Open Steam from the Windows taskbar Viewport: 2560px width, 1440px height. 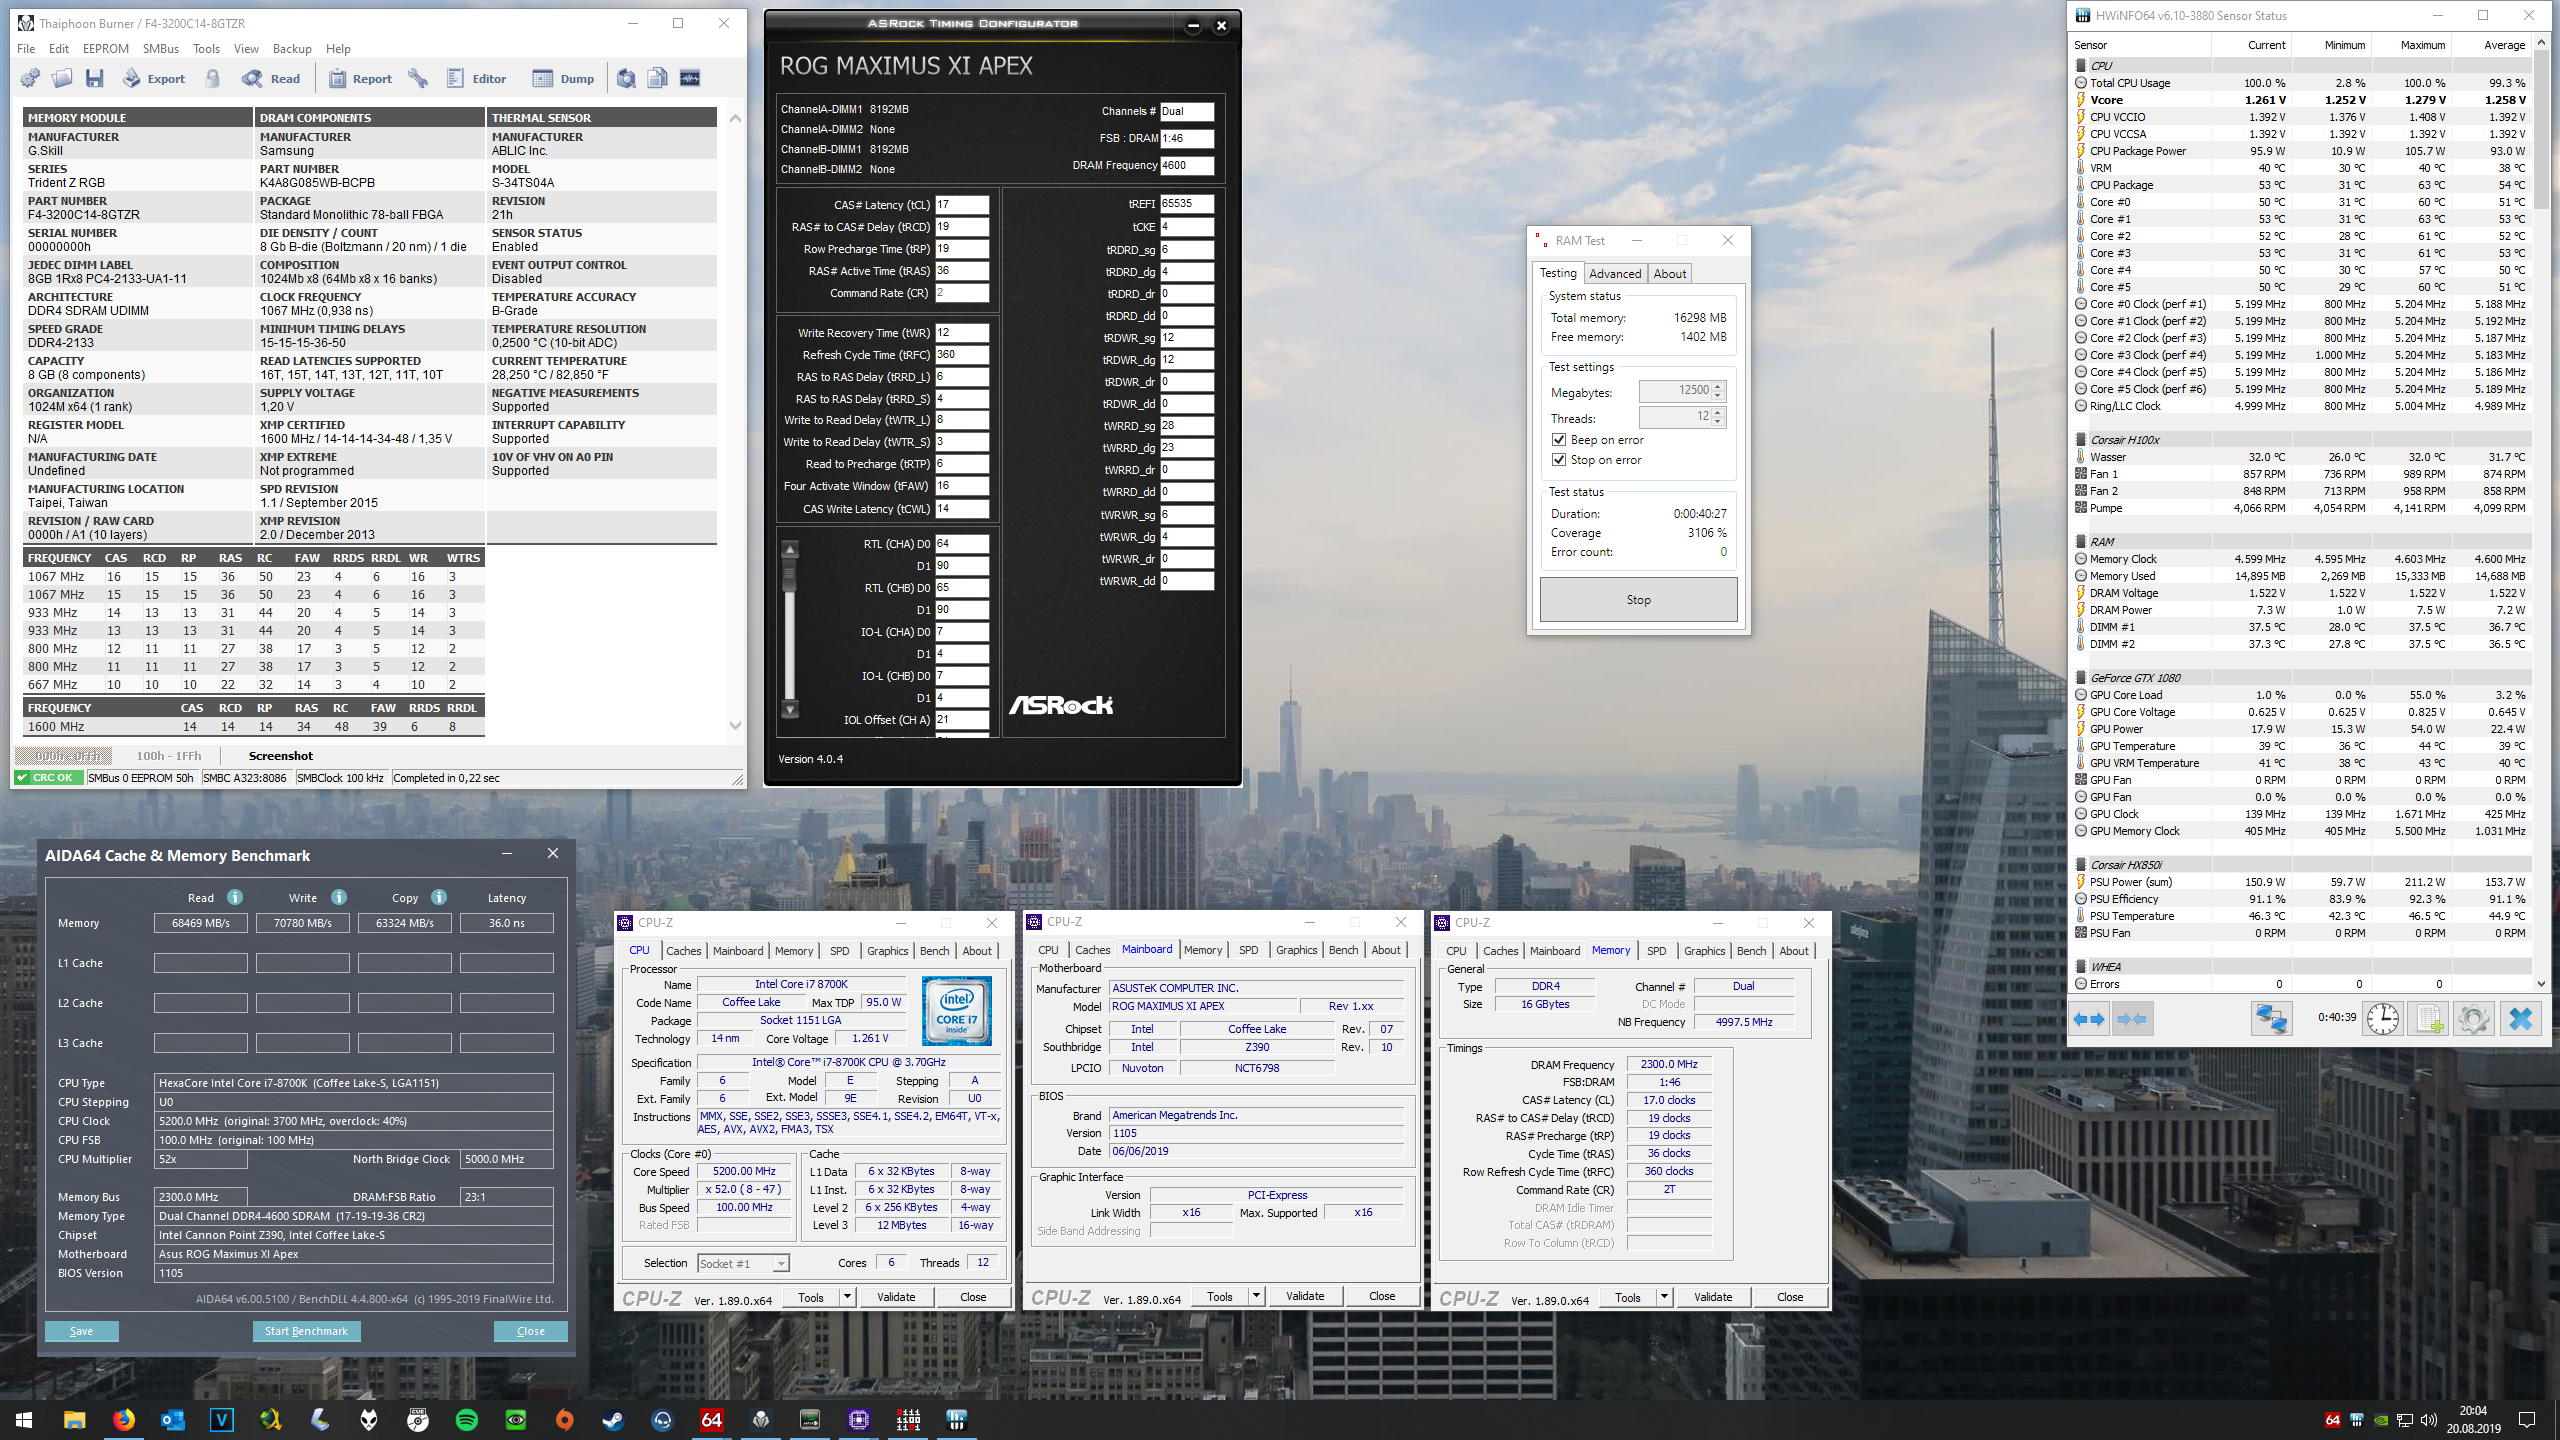pos(613,1419)
